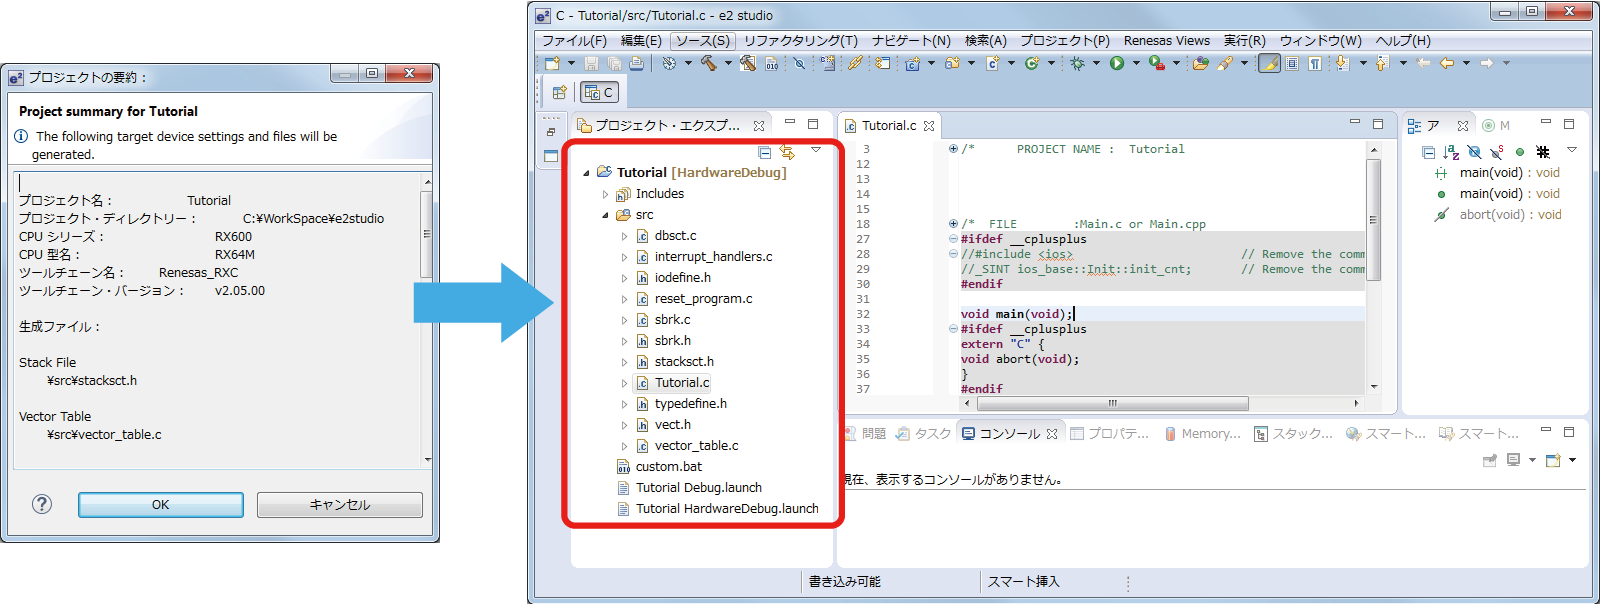Close the Project Explorer view tab
The width and height of the screenshot is (1600, 604).
click(x=759, y=126)
